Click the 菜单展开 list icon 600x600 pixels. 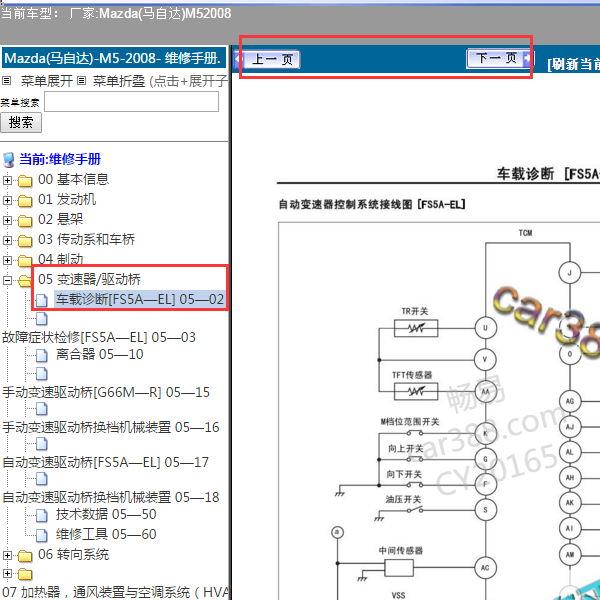[x=7, y=81]
